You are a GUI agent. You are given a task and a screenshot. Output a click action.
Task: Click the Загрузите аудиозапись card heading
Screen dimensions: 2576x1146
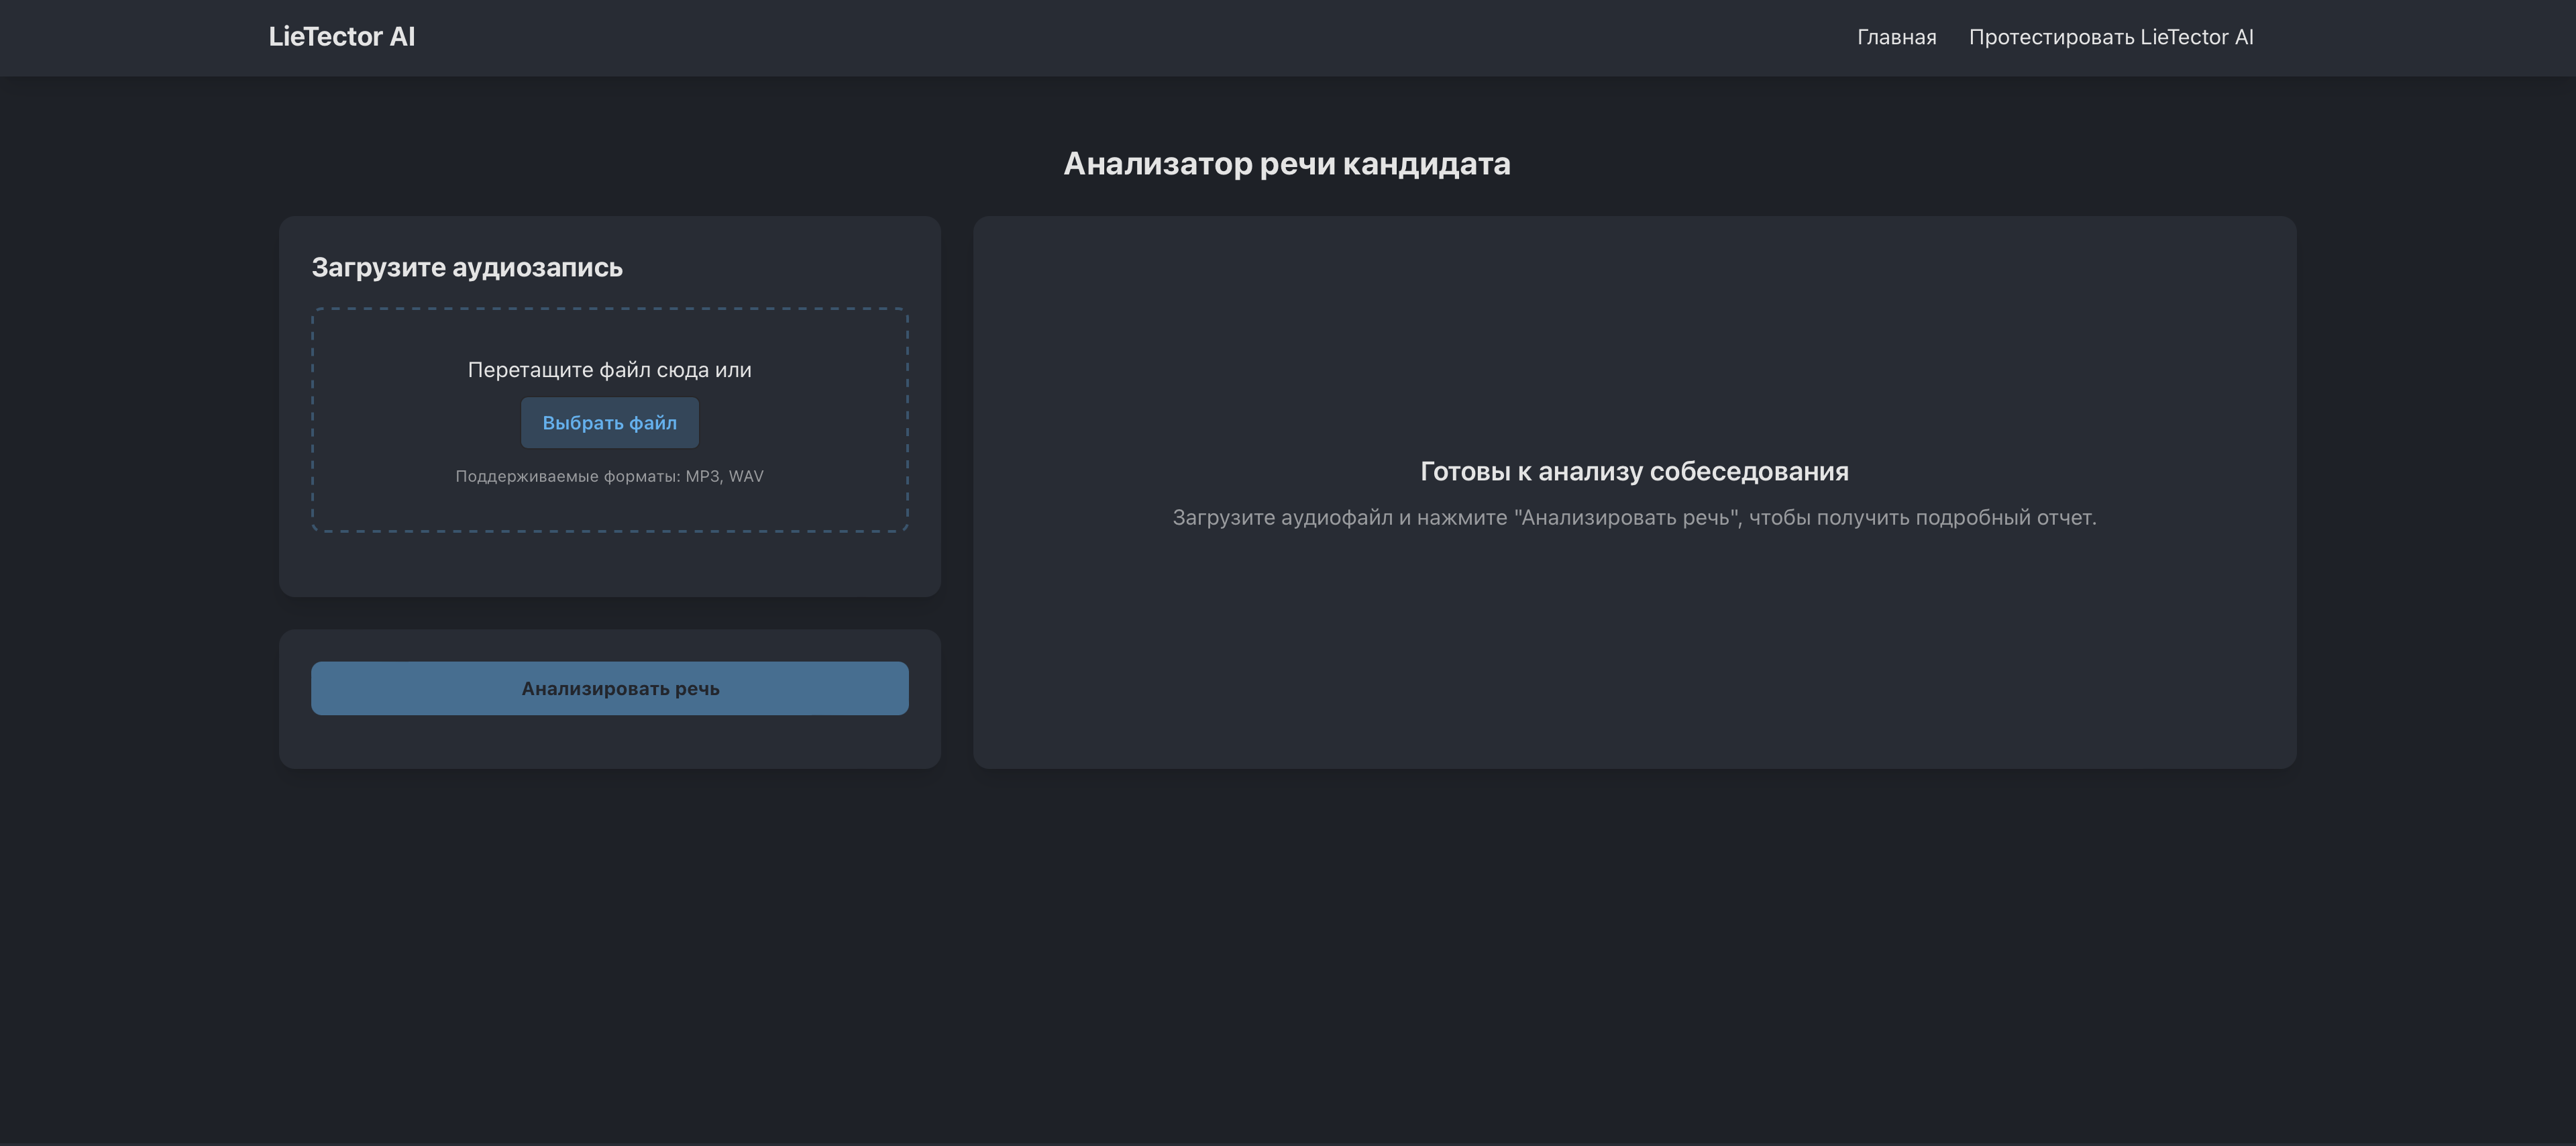click(466, 267)
